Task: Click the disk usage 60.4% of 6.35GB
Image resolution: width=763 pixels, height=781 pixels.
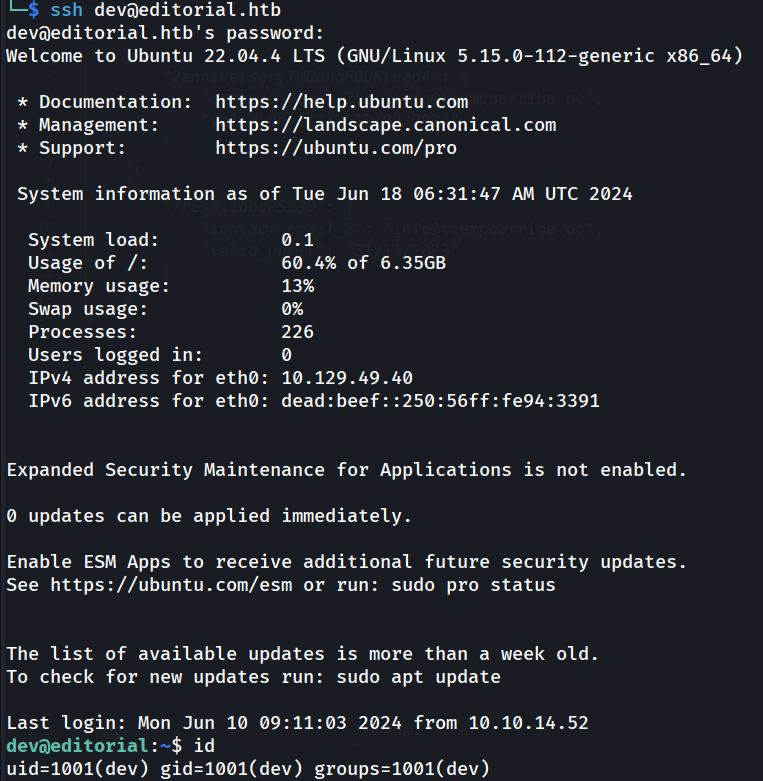Action: (363, 263)
